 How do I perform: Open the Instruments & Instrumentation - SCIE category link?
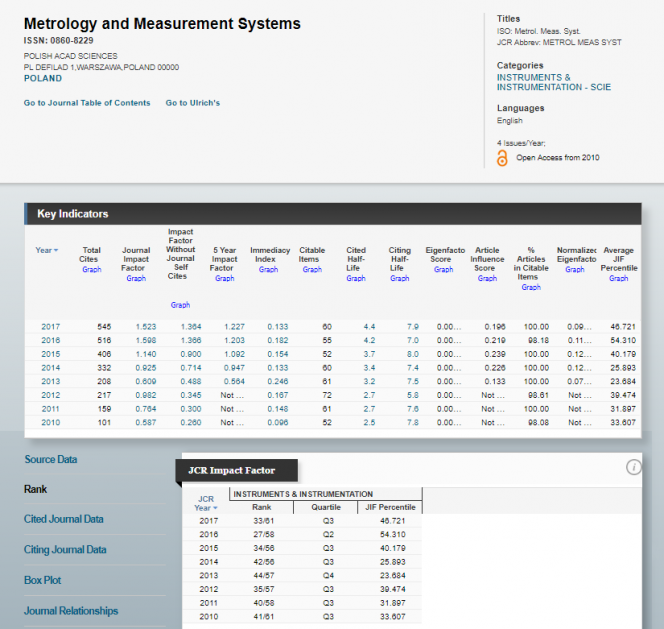(553, 82)
